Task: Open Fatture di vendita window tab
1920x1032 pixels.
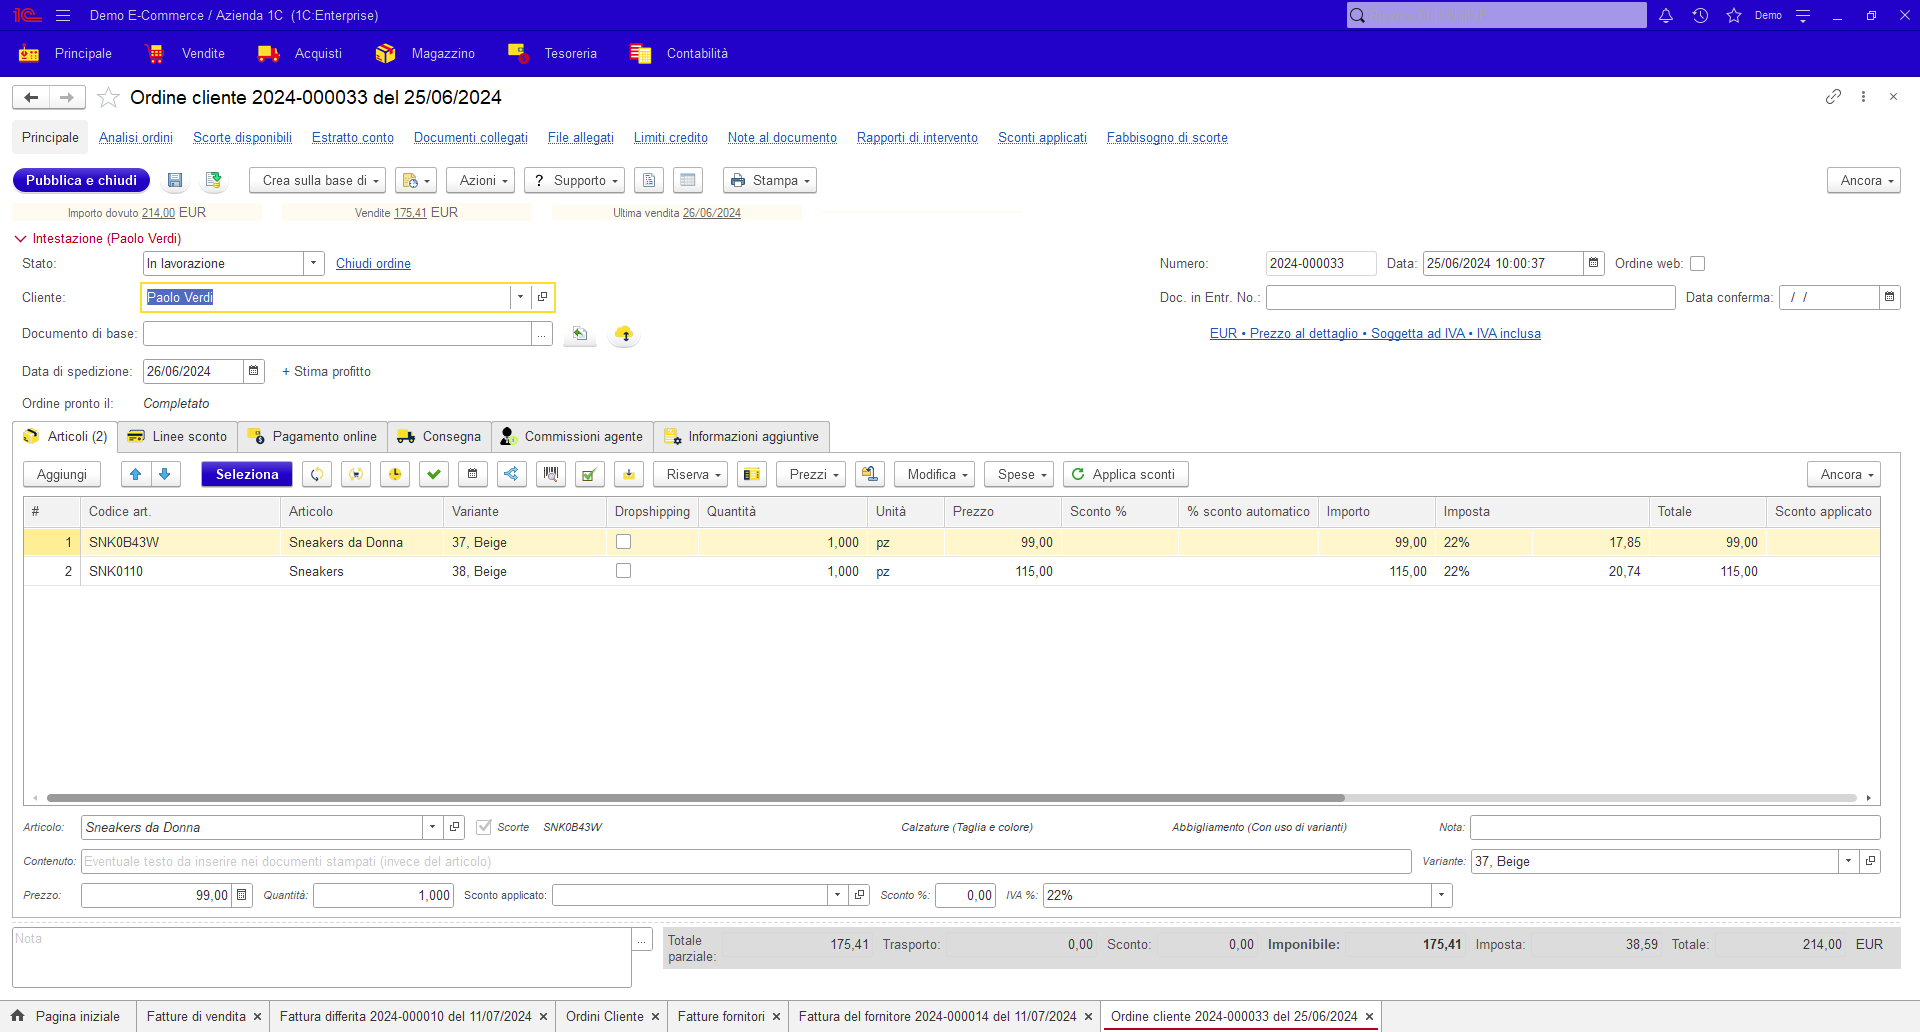Action: [x=196, y=1016]
